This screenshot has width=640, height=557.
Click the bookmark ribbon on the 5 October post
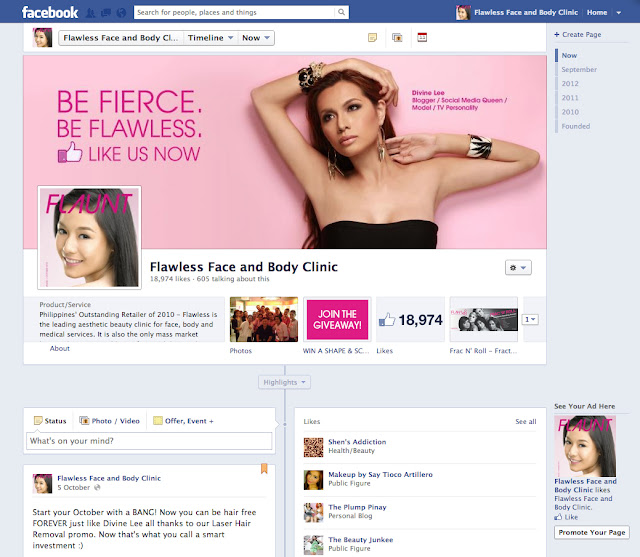[x=264, y=468]
